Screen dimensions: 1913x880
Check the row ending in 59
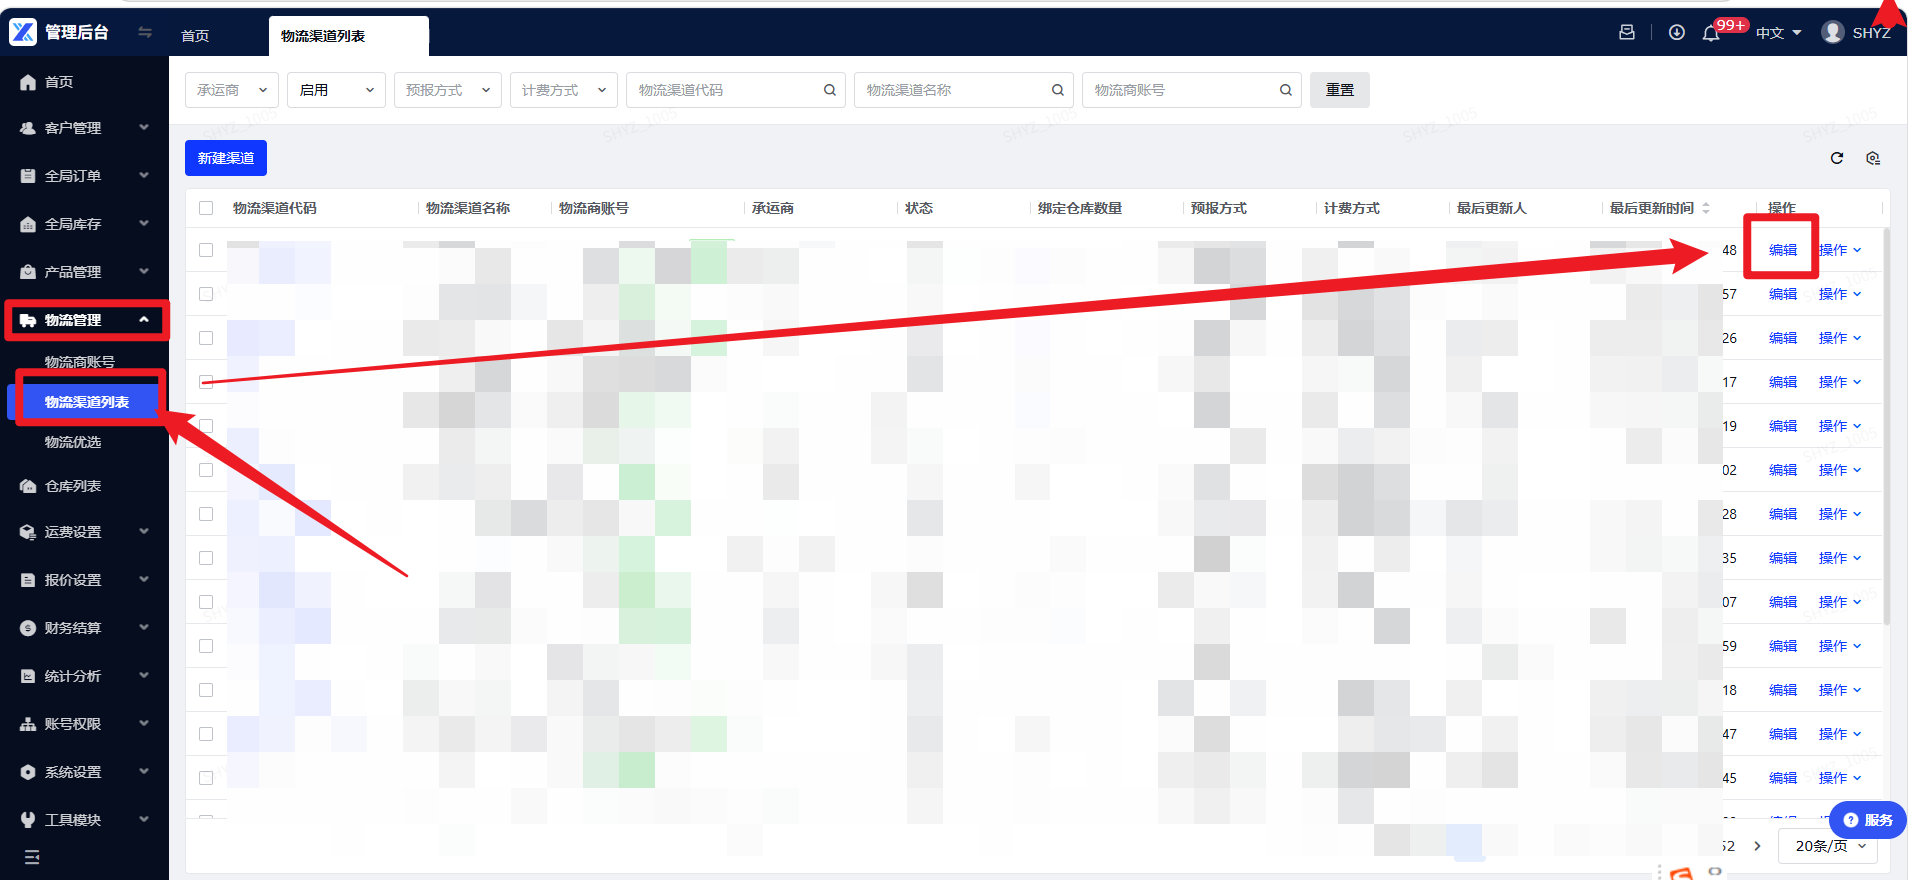pos(206,646)
